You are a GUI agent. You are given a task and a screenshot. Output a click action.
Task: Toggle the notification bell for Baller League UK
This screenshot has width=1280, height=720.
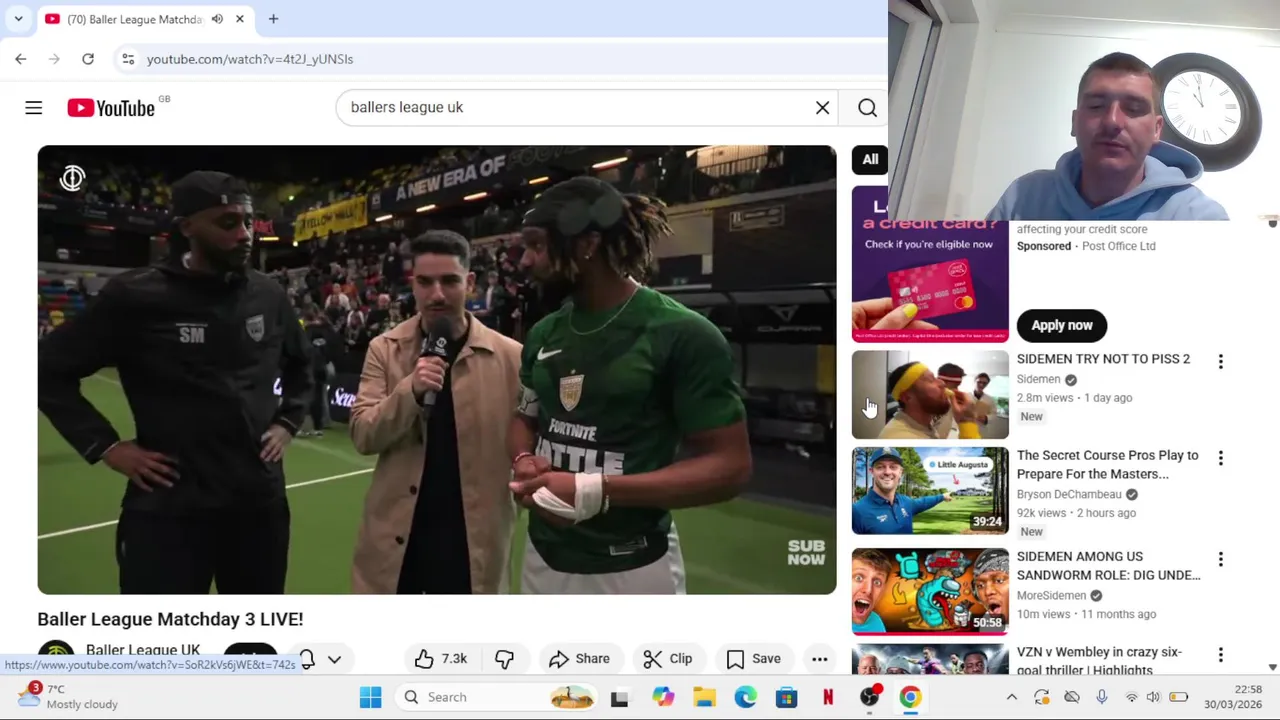pyautogui.click(x=307, y=660)
